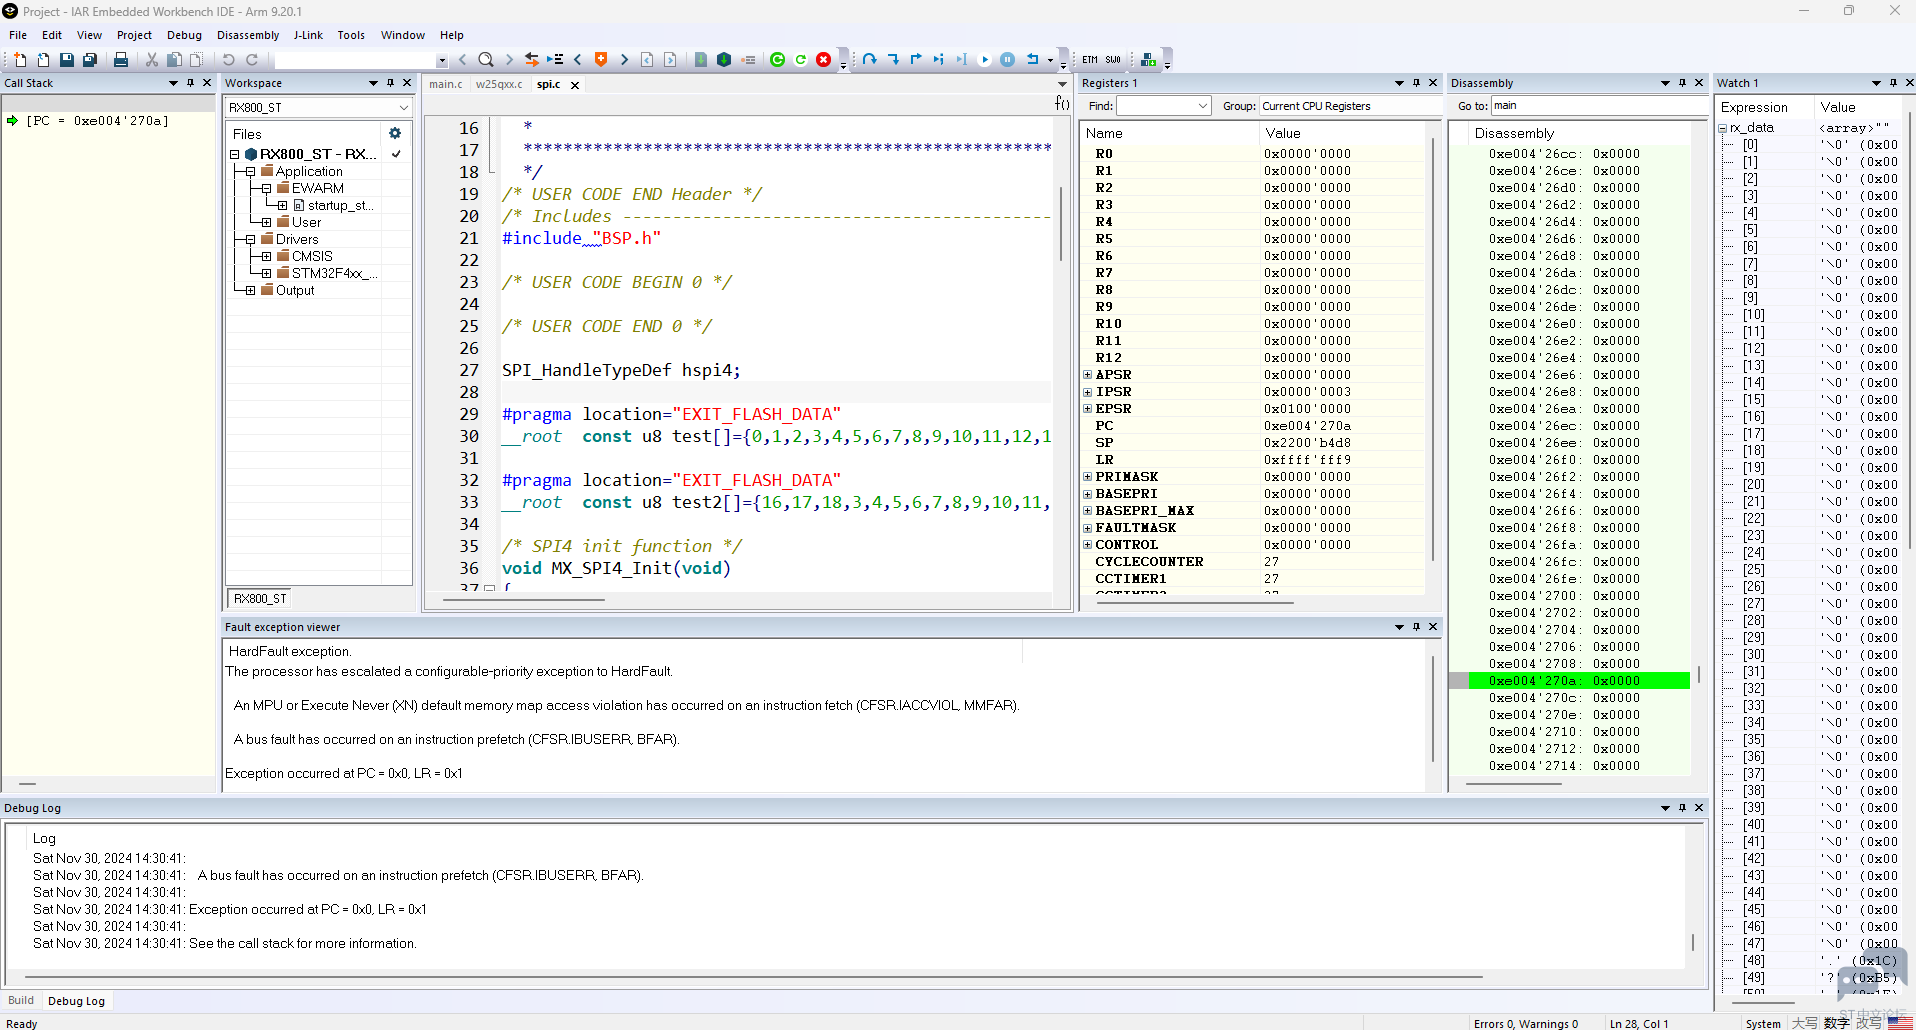Click the Reset debug icon

point(1033,60)
